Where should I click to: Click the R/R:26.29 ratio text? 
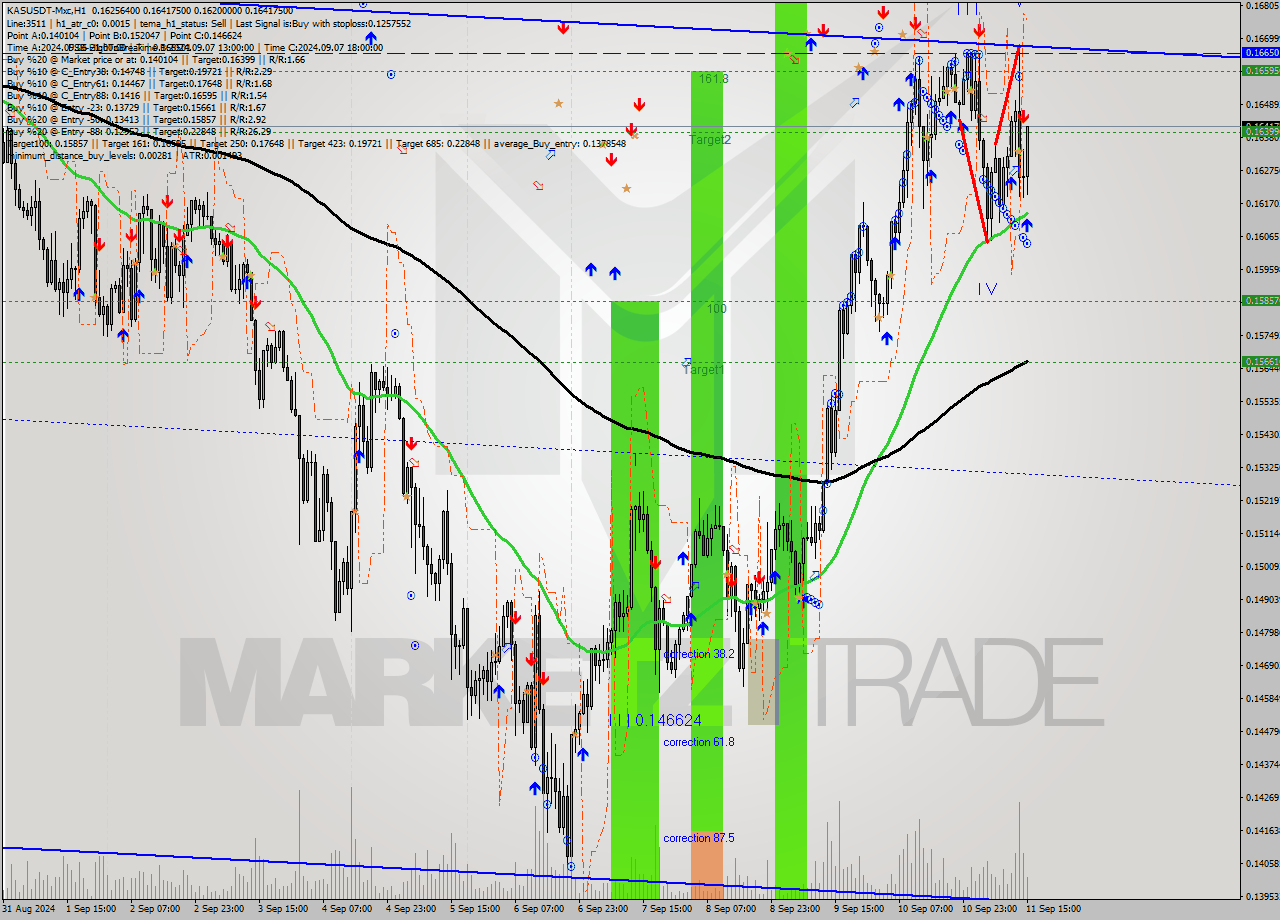pyautogui.click(x=250, y=131)
